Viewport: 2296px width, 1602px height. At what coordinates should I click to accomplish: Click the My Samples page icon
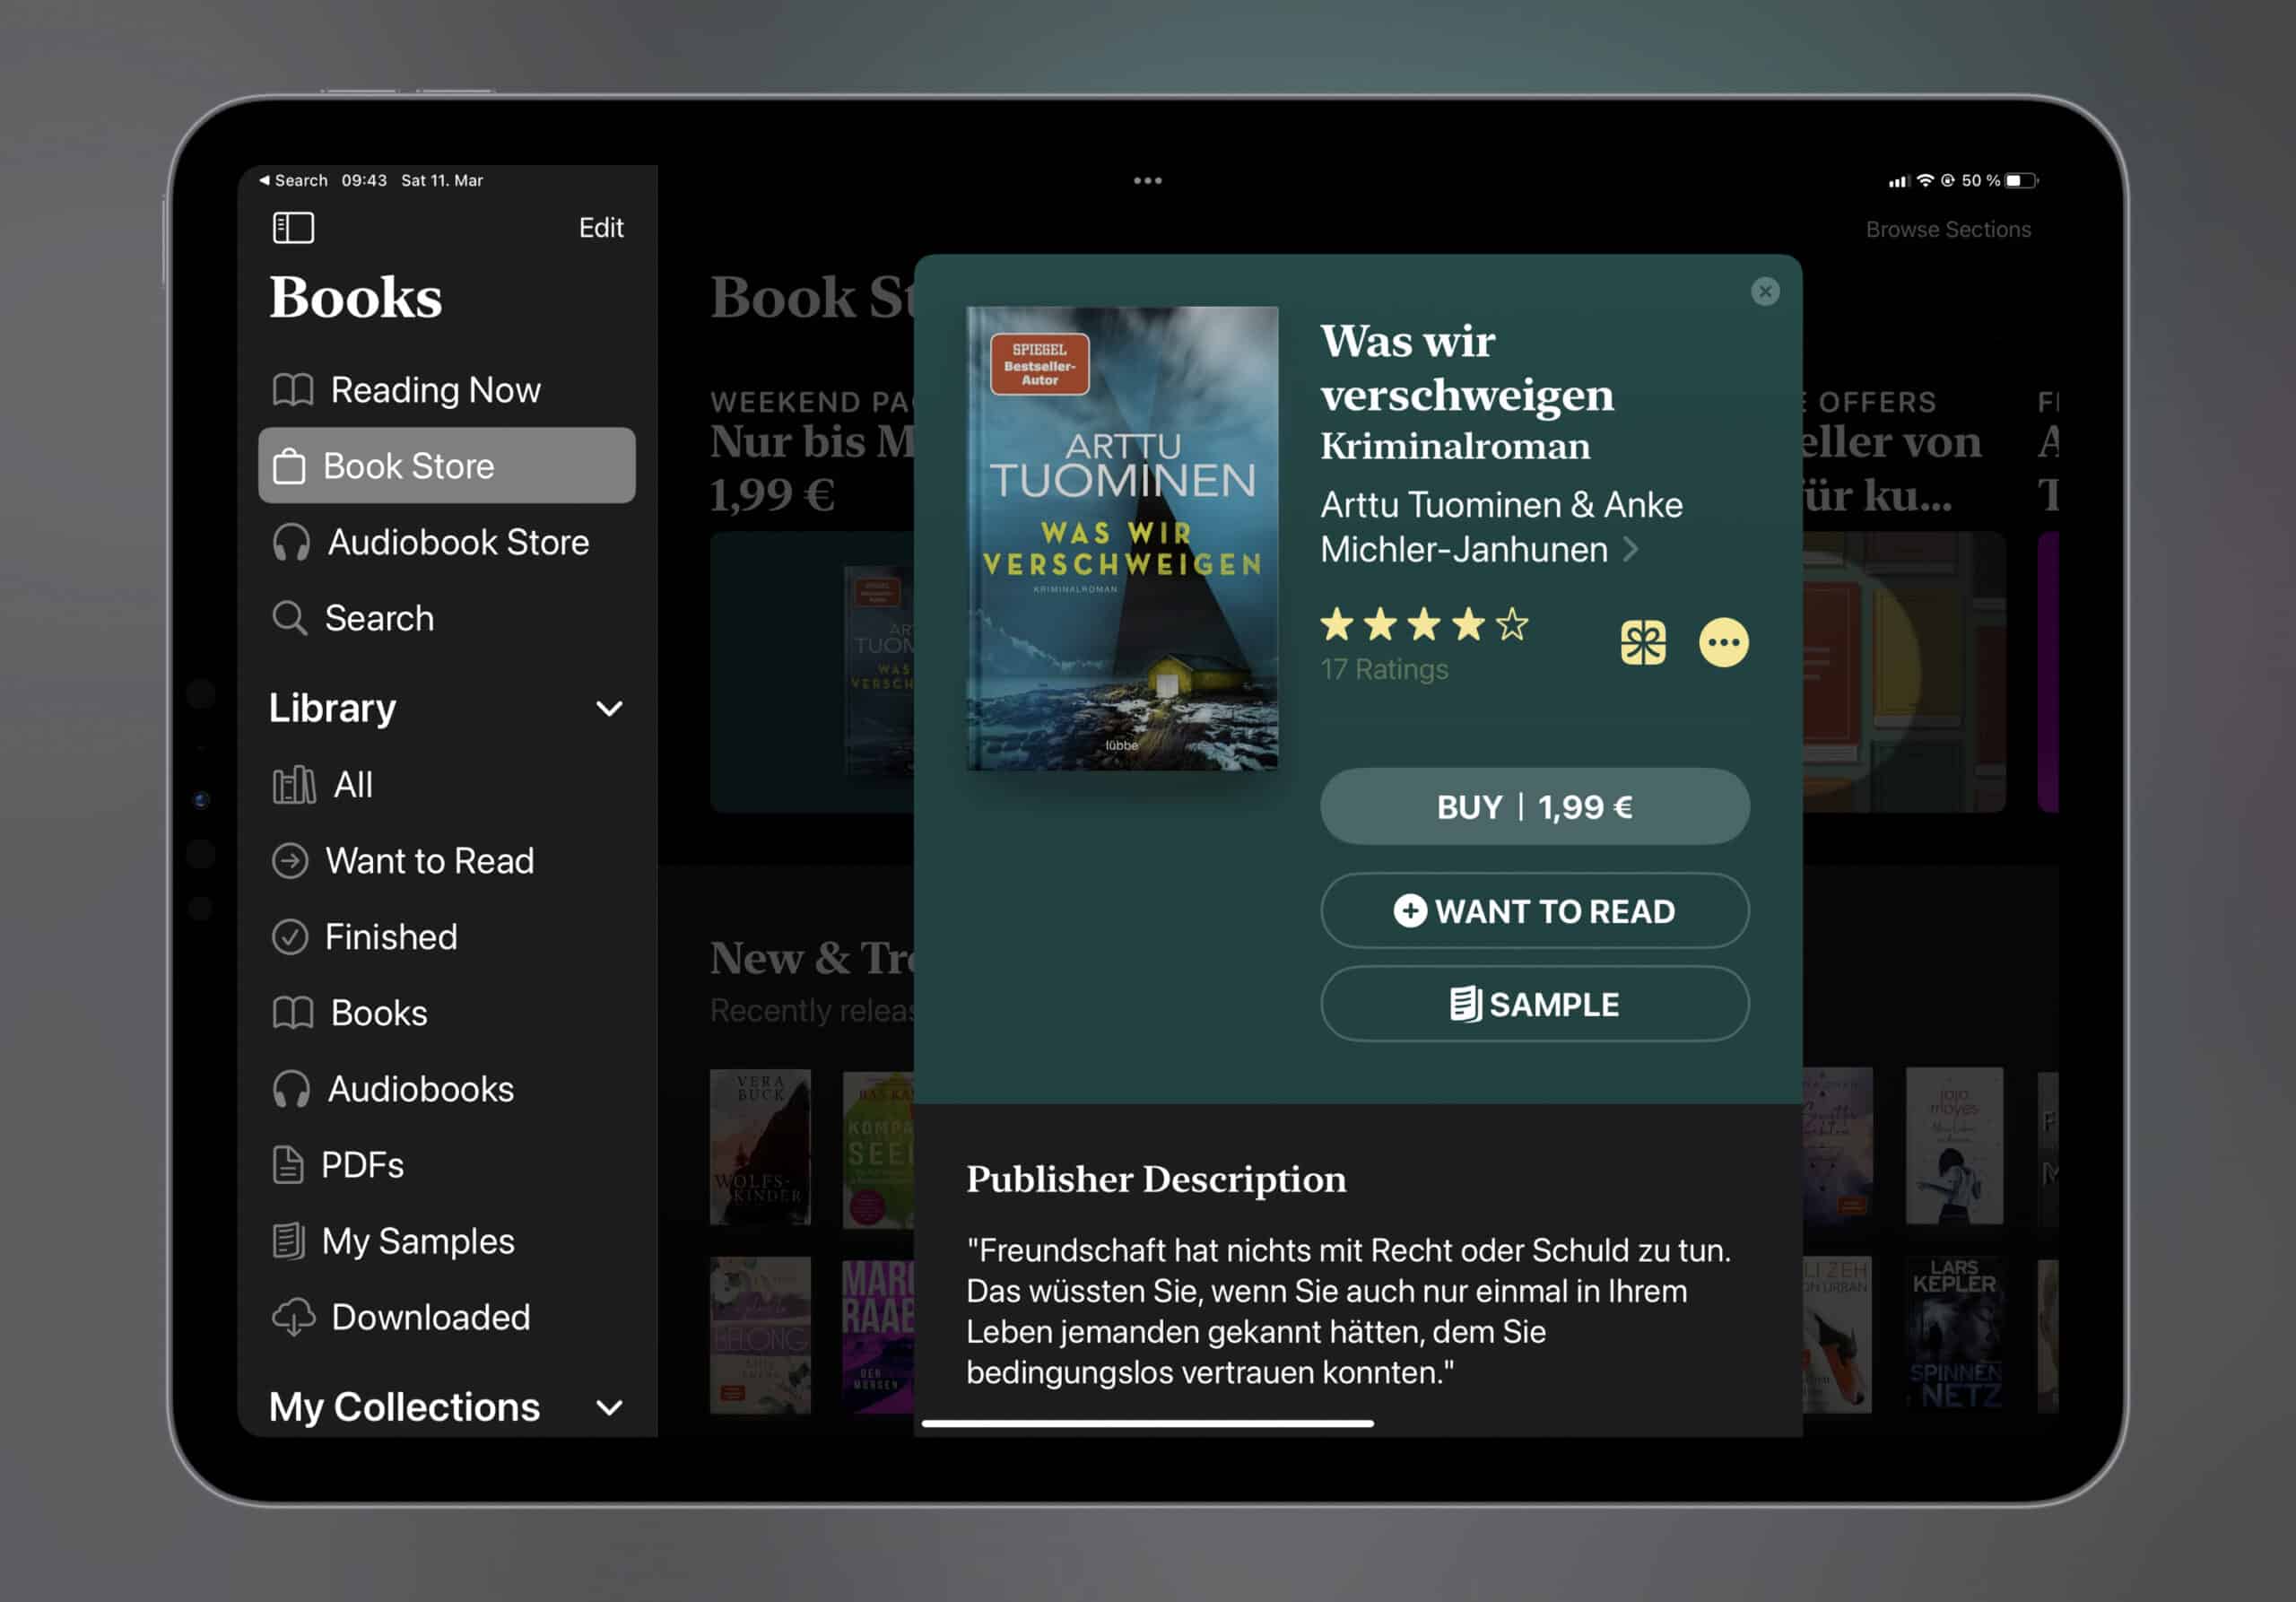288,1241
